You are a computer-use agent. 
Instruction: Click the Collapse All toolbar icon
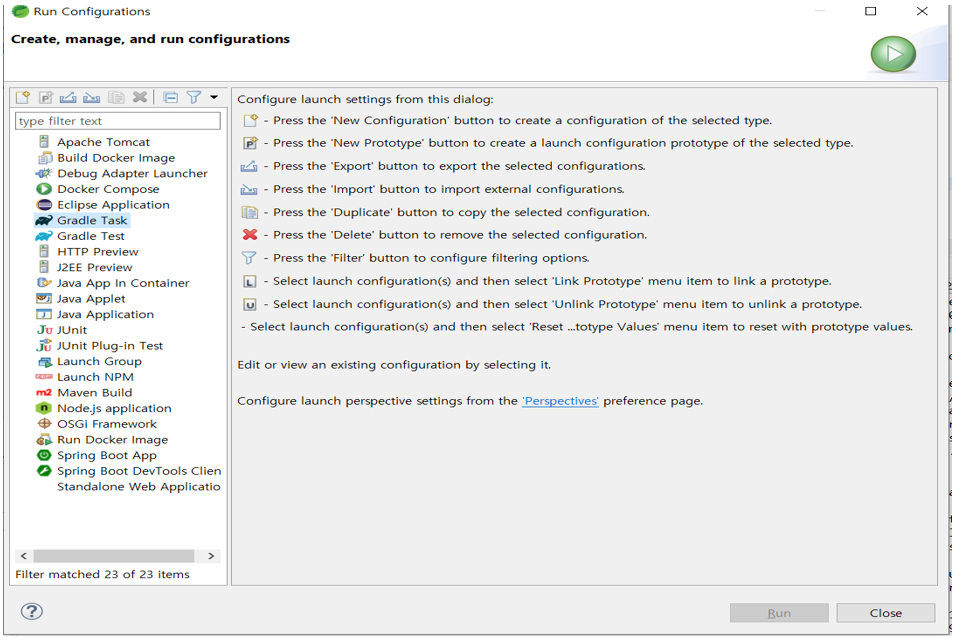pos(171,97)
